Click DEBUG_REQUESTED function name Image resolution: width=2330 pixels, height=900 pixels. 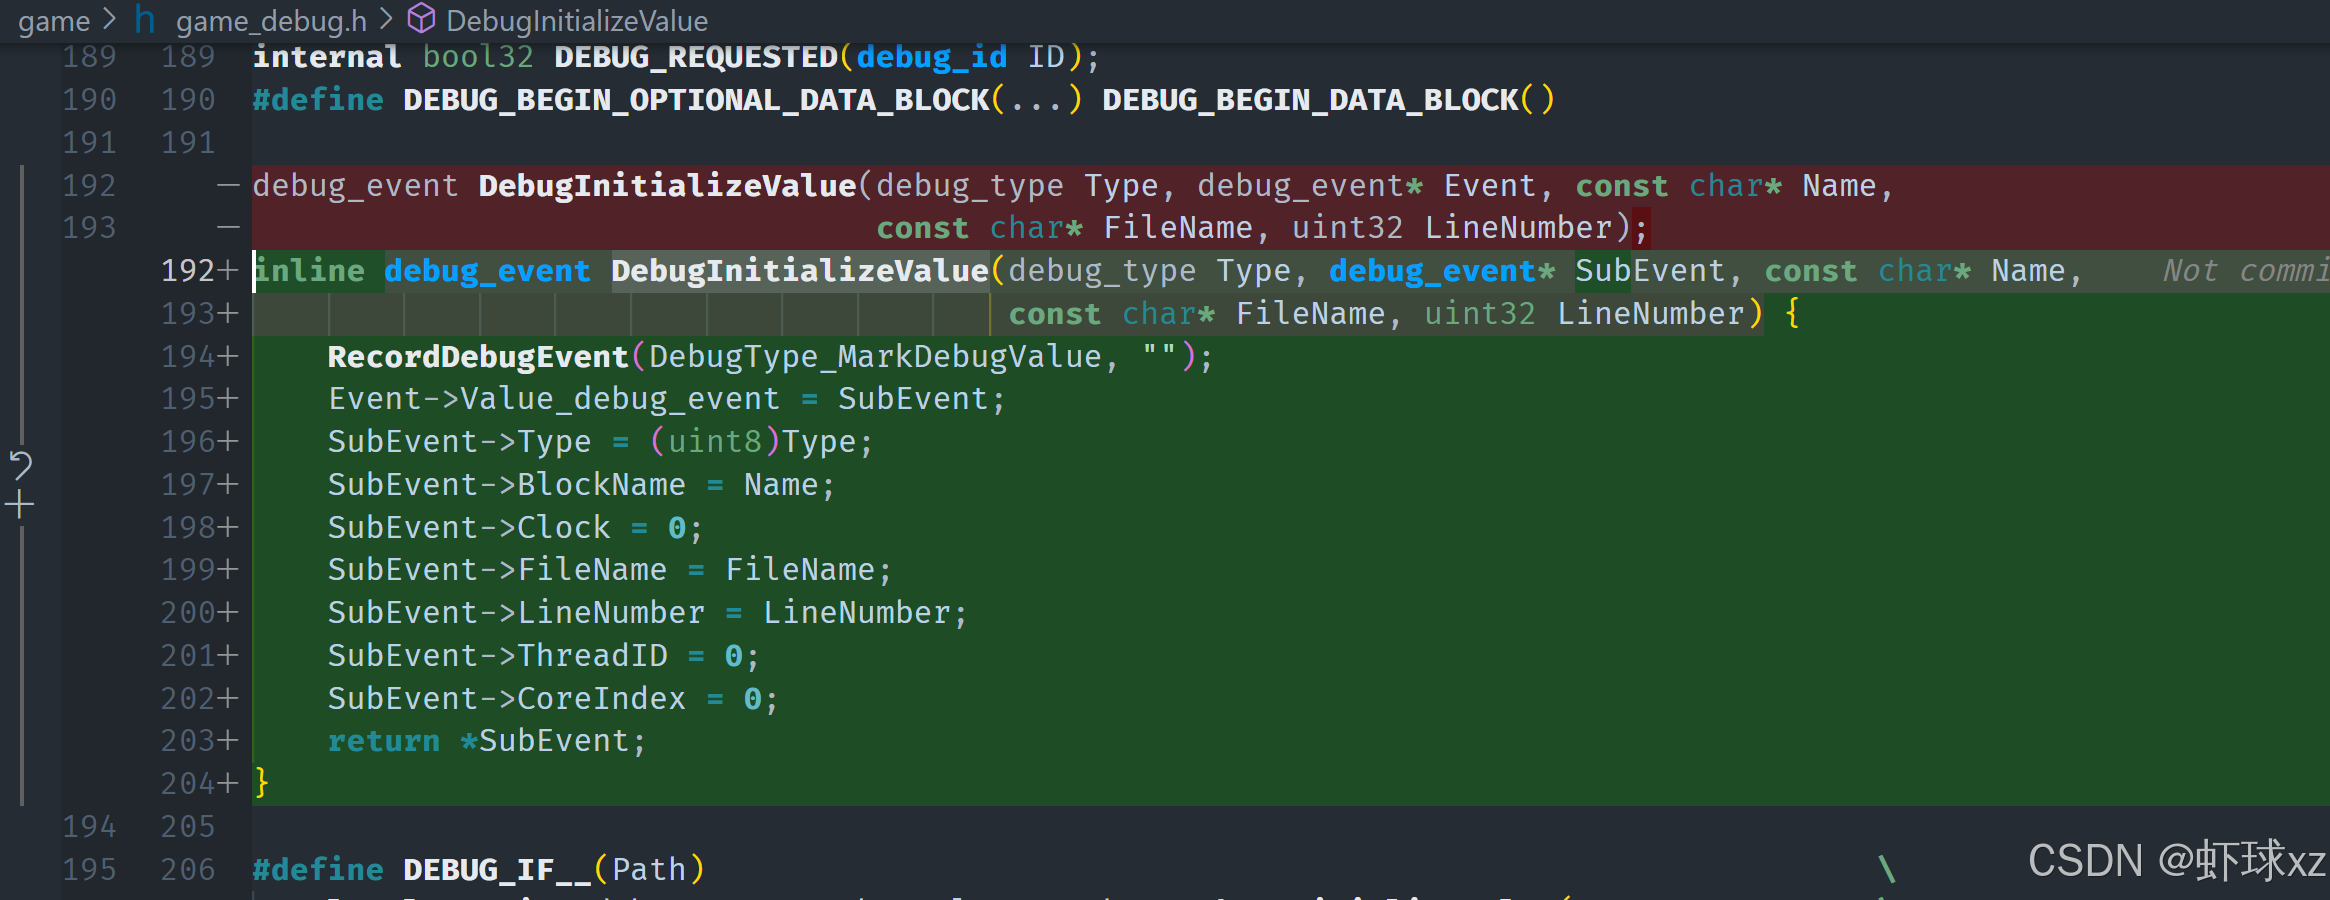tap(696, 57)
